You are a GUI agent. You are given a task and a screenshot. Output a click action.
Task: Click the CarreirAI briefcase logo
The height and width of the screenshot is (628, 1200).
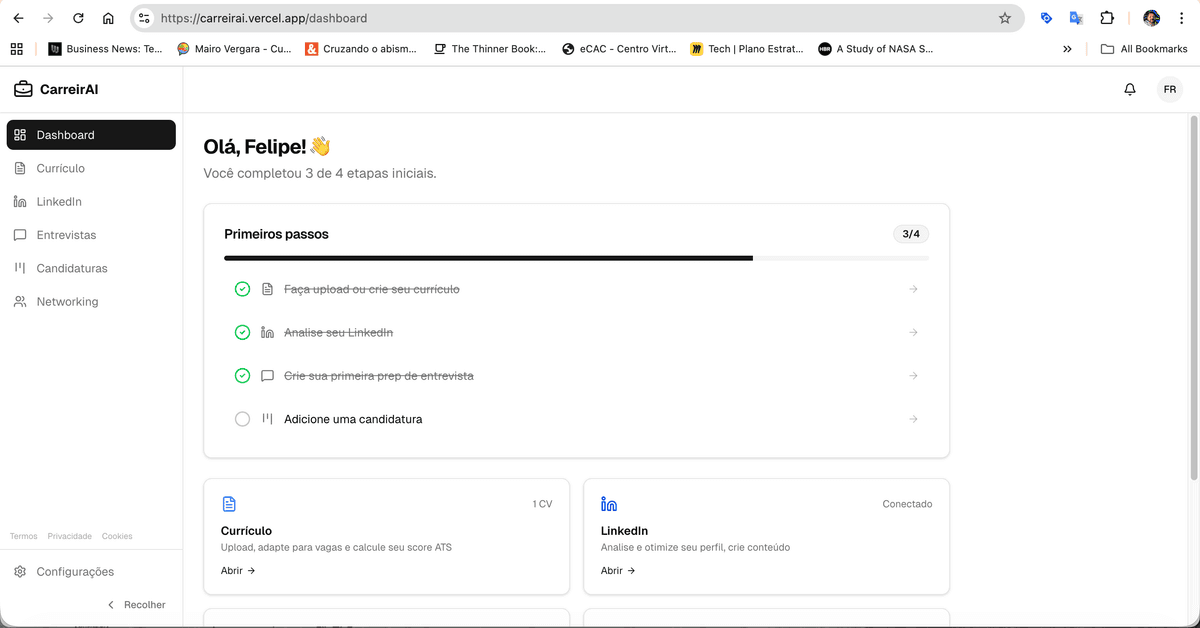pyautogui.click(x=22, y=89)
